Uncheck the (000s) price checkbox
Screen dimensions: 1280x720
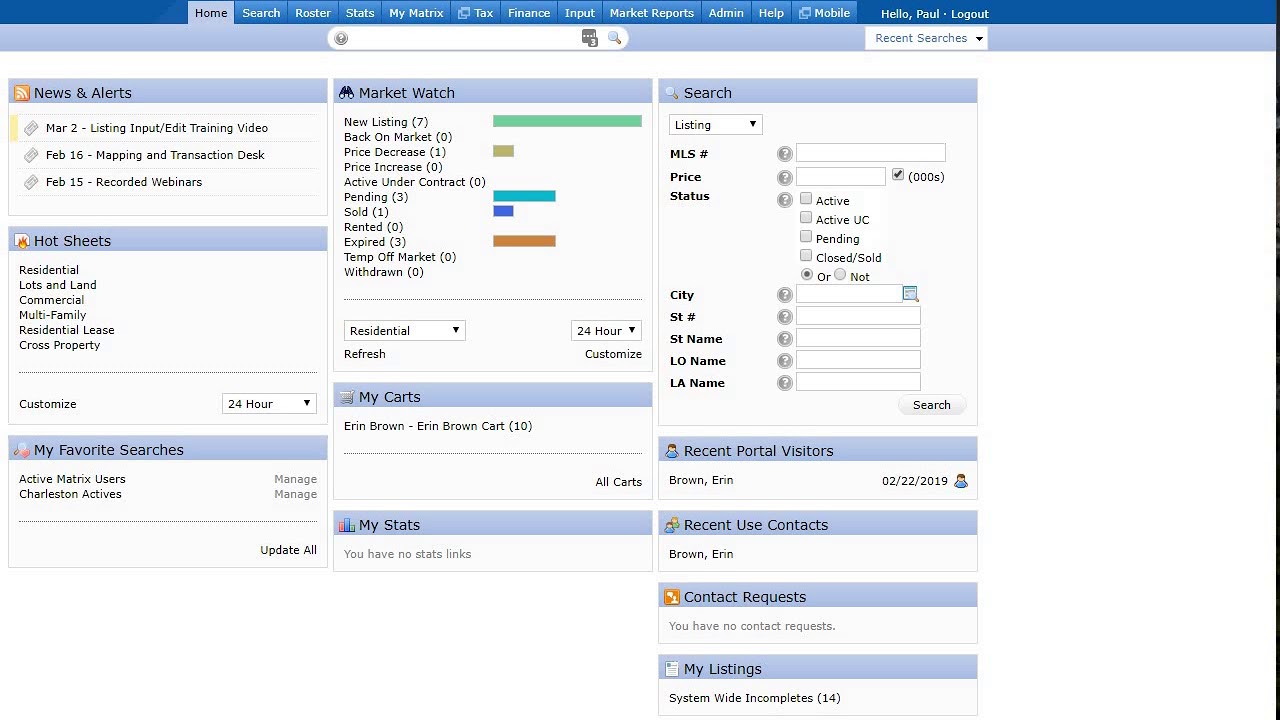pos(898,175)
